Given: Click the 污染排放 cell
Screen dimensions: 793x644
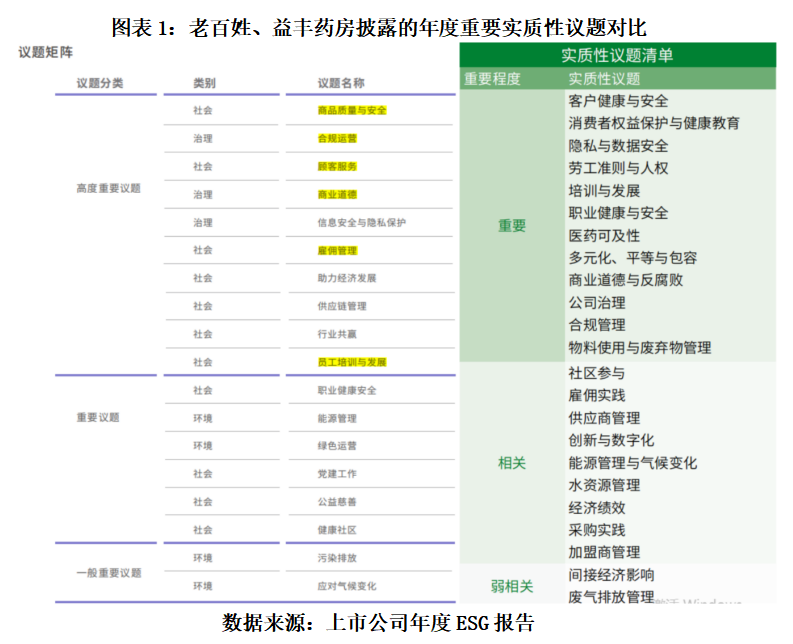Looking at the screenshot, I should pos(337,558).
